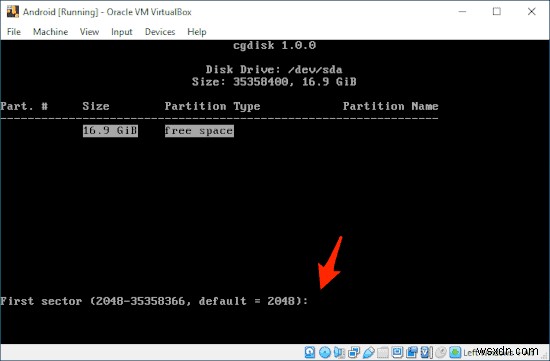Click the hard disk activity status icon
The width and height of the screenshot is (550, 361).
(309, 352)
